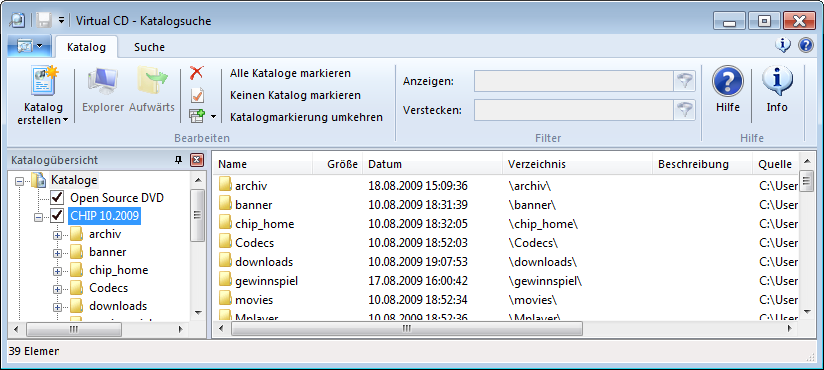Open the quick access toolbar dropdown arrow

coord(61,21)
